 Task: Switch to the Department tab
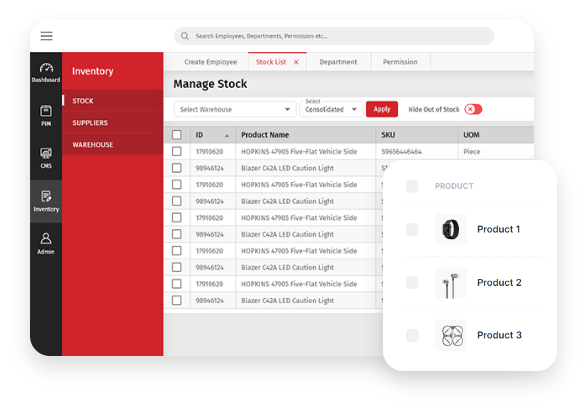click(x=338, y=62)
